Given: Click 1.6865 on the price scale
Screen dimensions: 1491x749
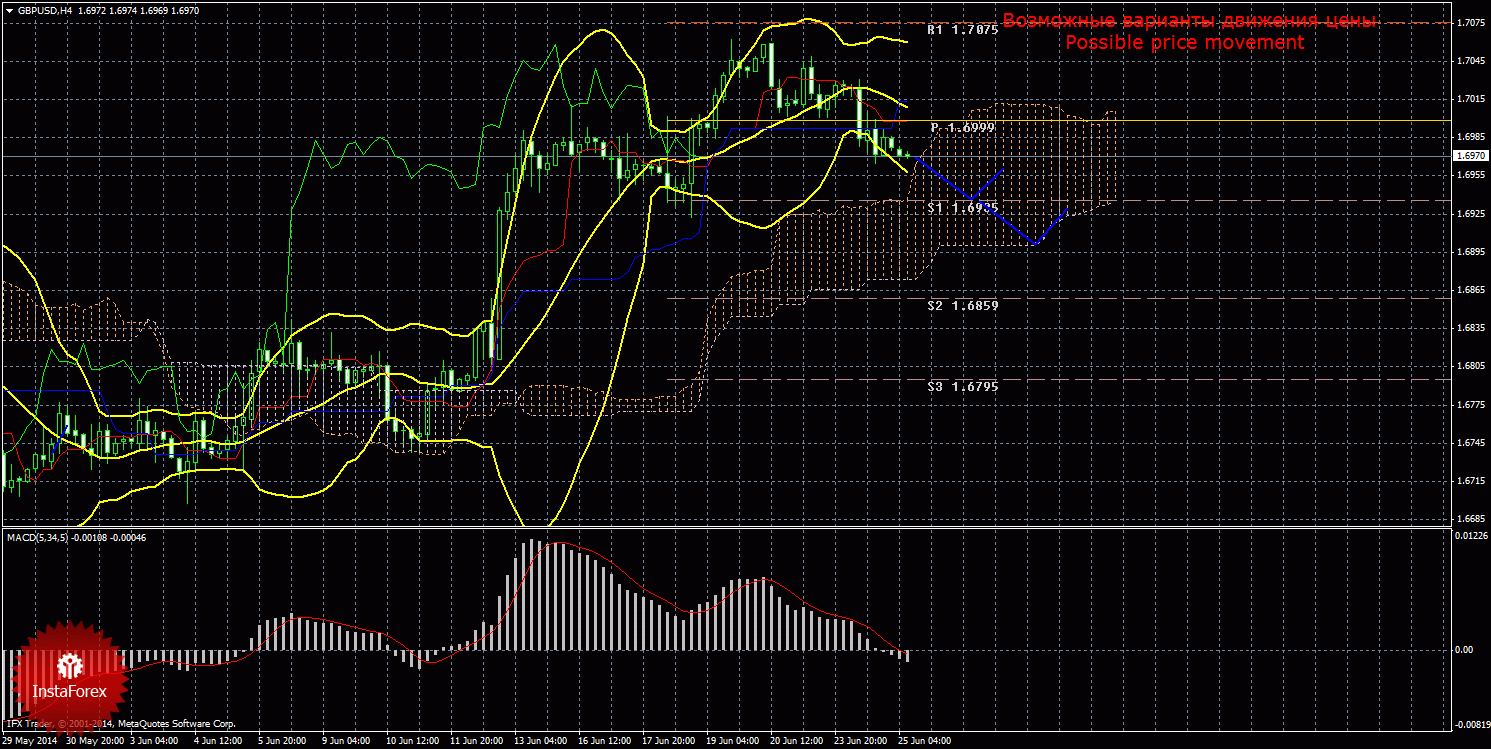Looking at the screenshot, I should pos(1470,290).
